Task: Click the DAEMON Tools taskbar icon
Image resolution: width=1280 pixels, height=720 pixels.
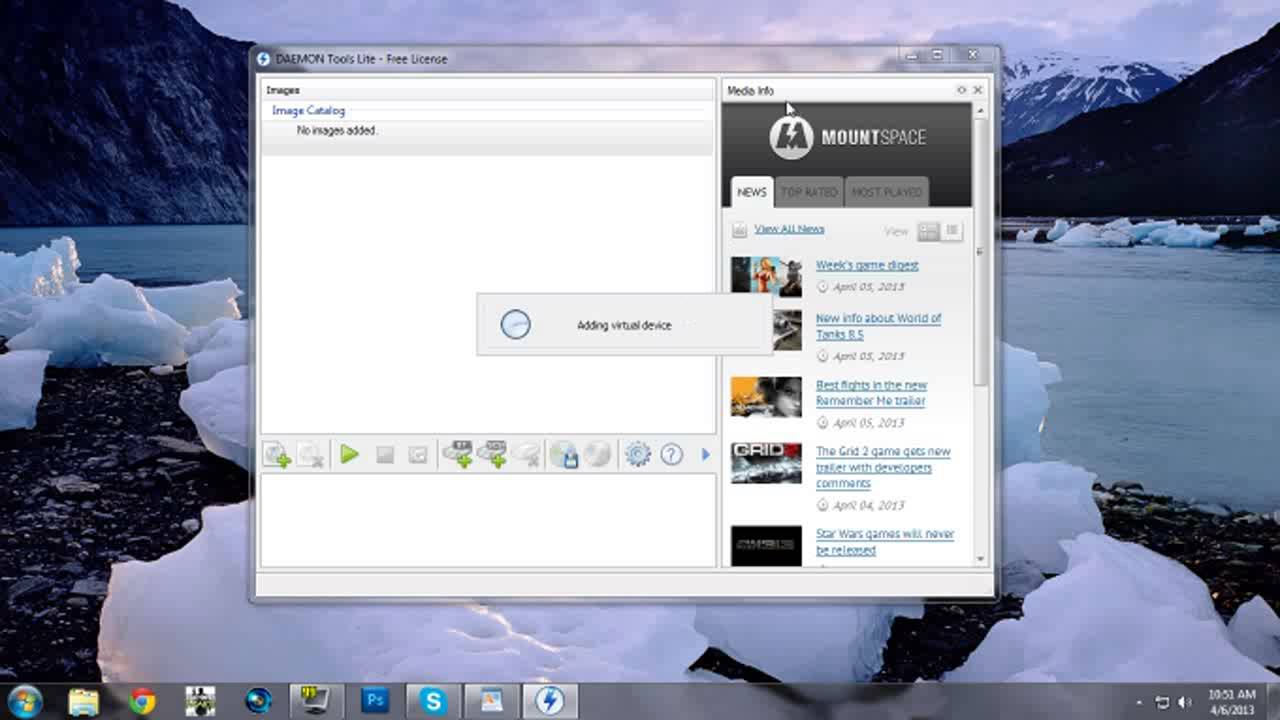Action: 549,701
